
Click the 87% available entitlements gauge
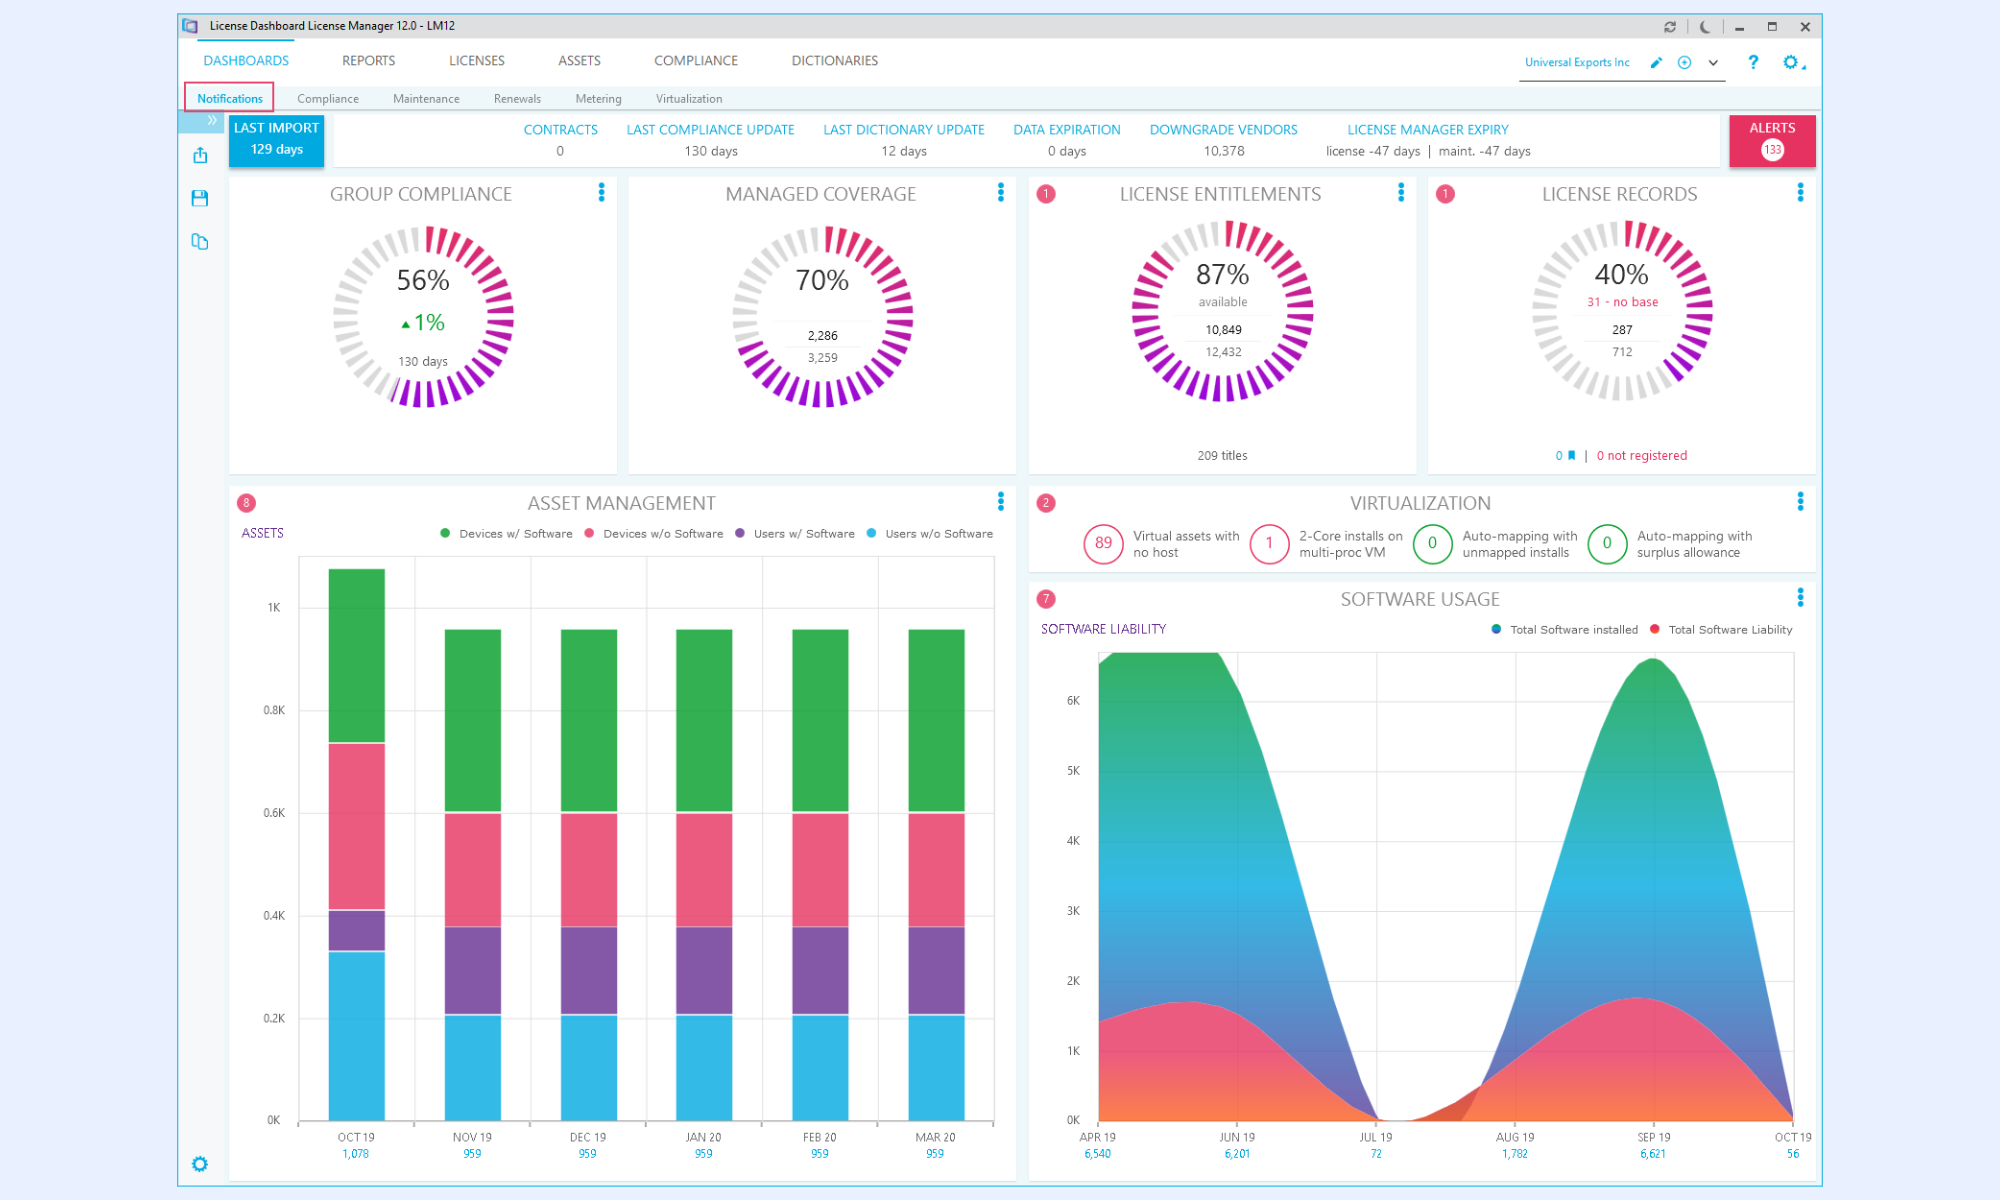(x=1222, y=311)
